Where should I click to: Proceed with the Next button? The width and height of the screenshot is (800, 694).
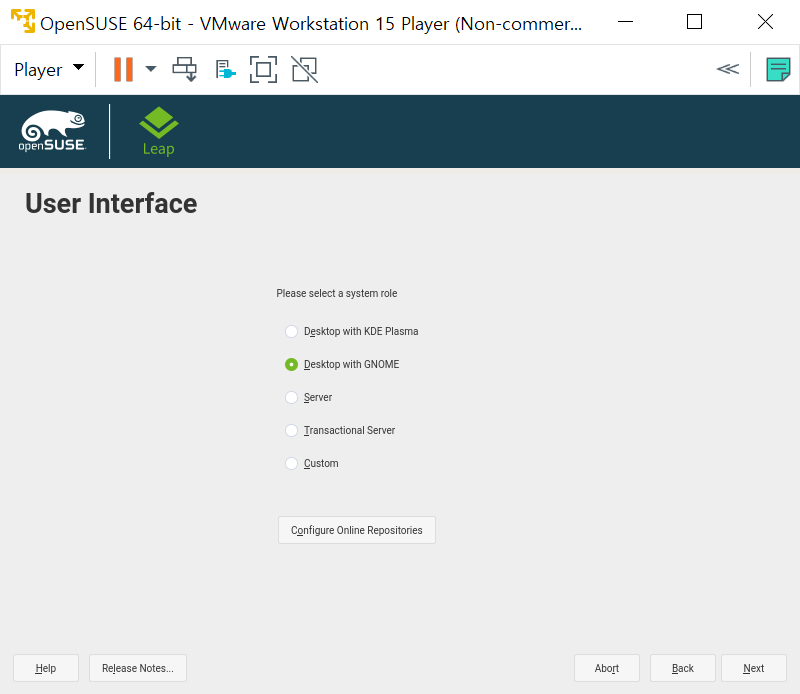pos(754,668)
